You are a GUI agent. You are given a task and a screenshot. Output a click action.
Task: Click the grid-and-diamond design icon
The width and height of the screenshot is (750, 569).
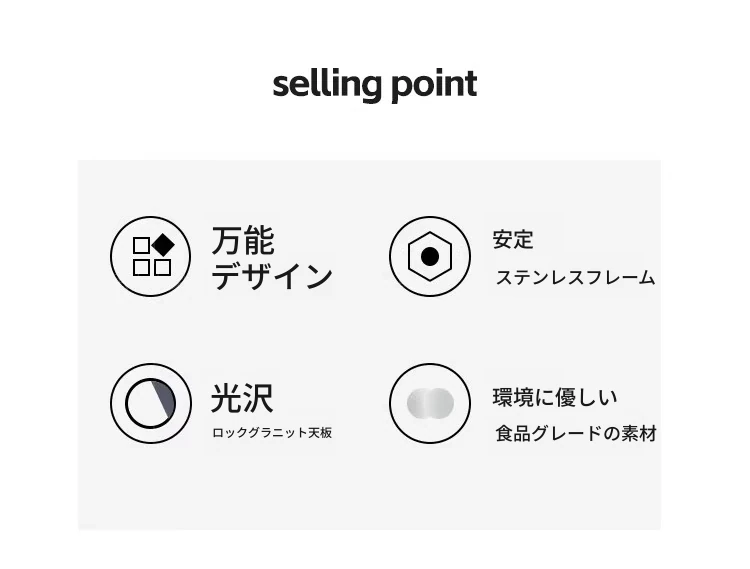(x=151, y=256)
